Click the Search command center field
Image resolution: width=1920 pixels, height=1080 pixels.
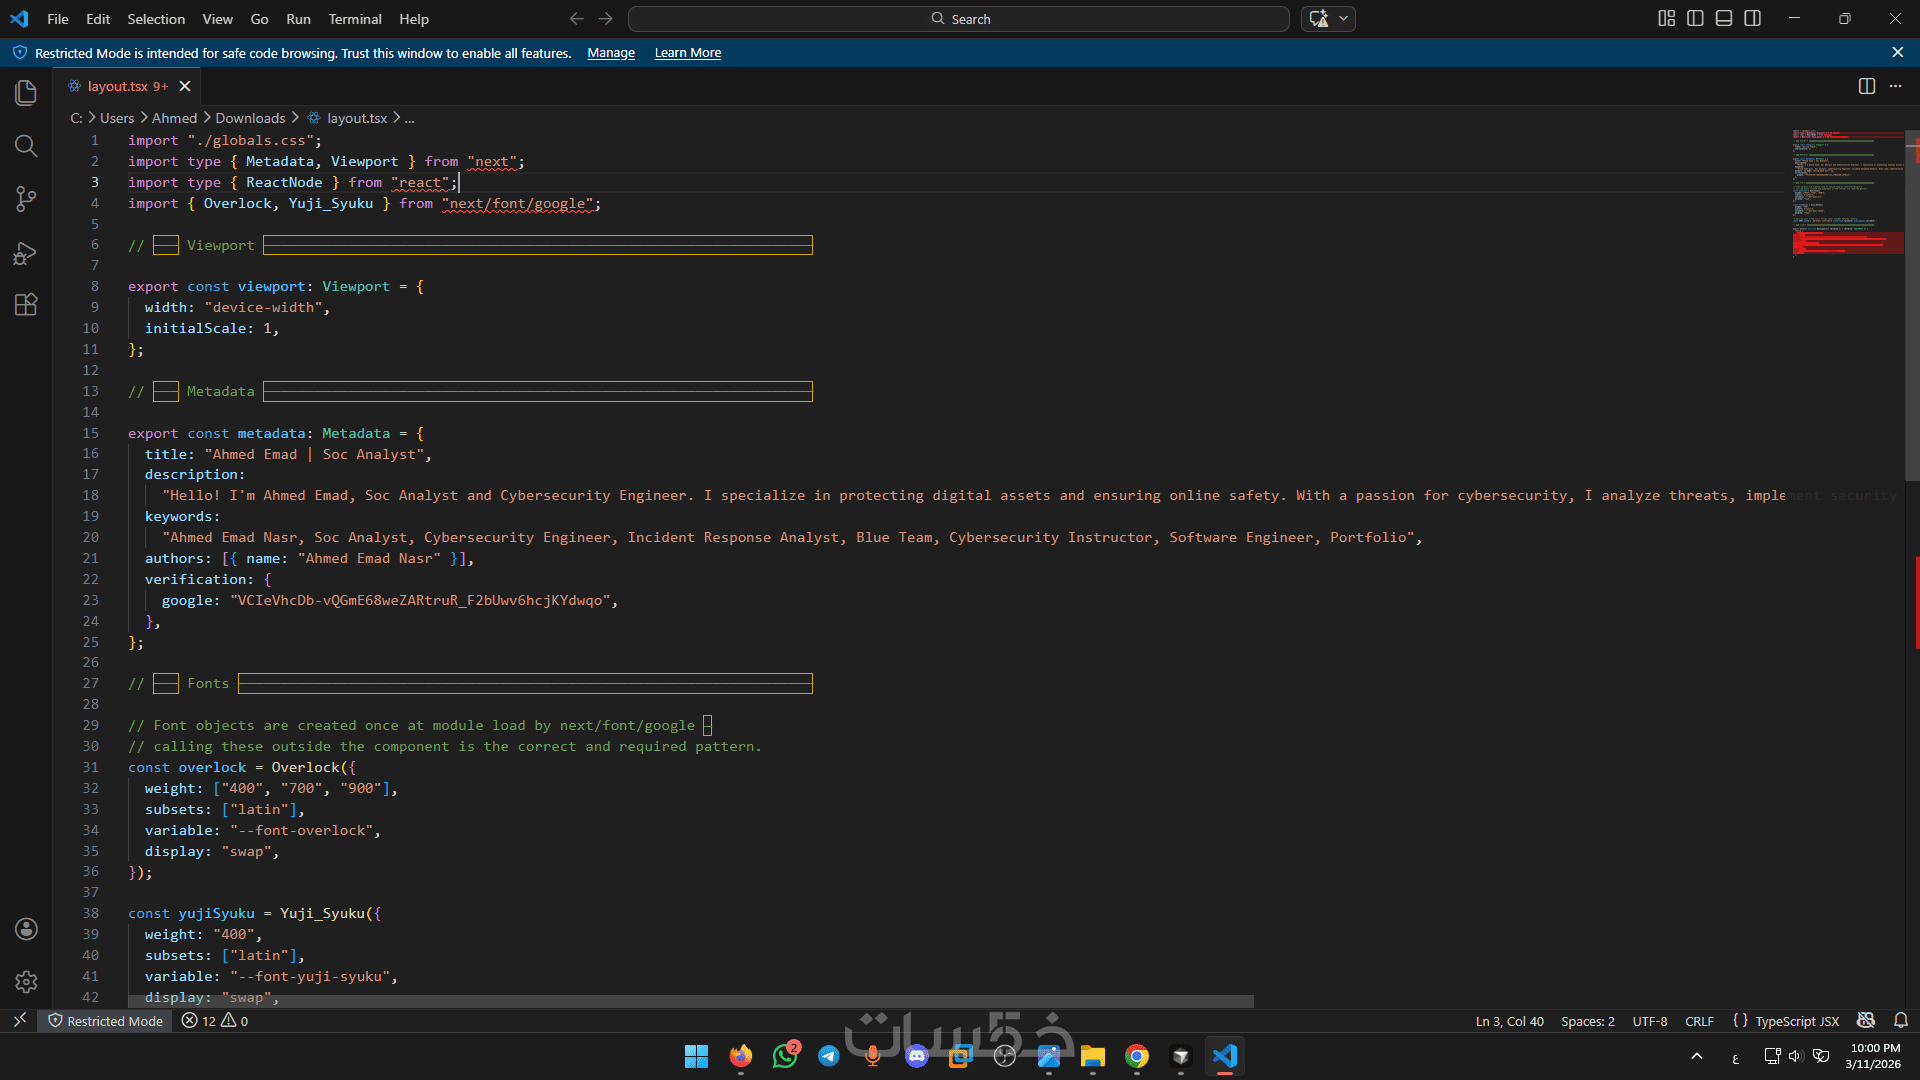click(x=958, y=19)
